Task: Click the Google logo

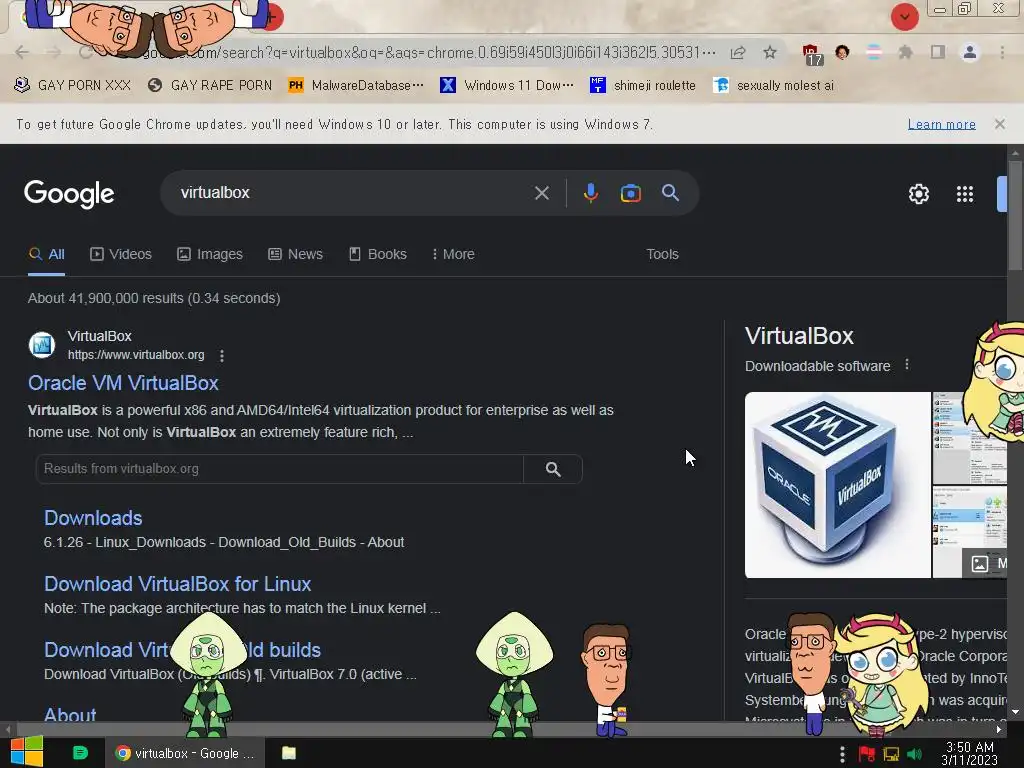Action: click(69, 193)
